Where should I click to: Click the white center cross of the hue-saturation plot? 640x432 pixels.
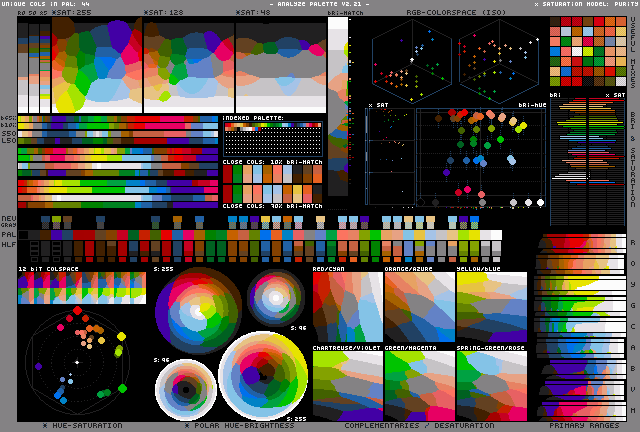(x=77, y=362)
